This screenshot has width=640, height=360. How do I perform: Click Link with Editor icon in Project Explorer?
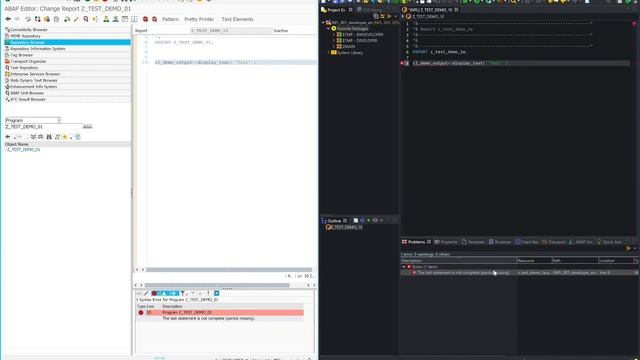pos(382,16)
